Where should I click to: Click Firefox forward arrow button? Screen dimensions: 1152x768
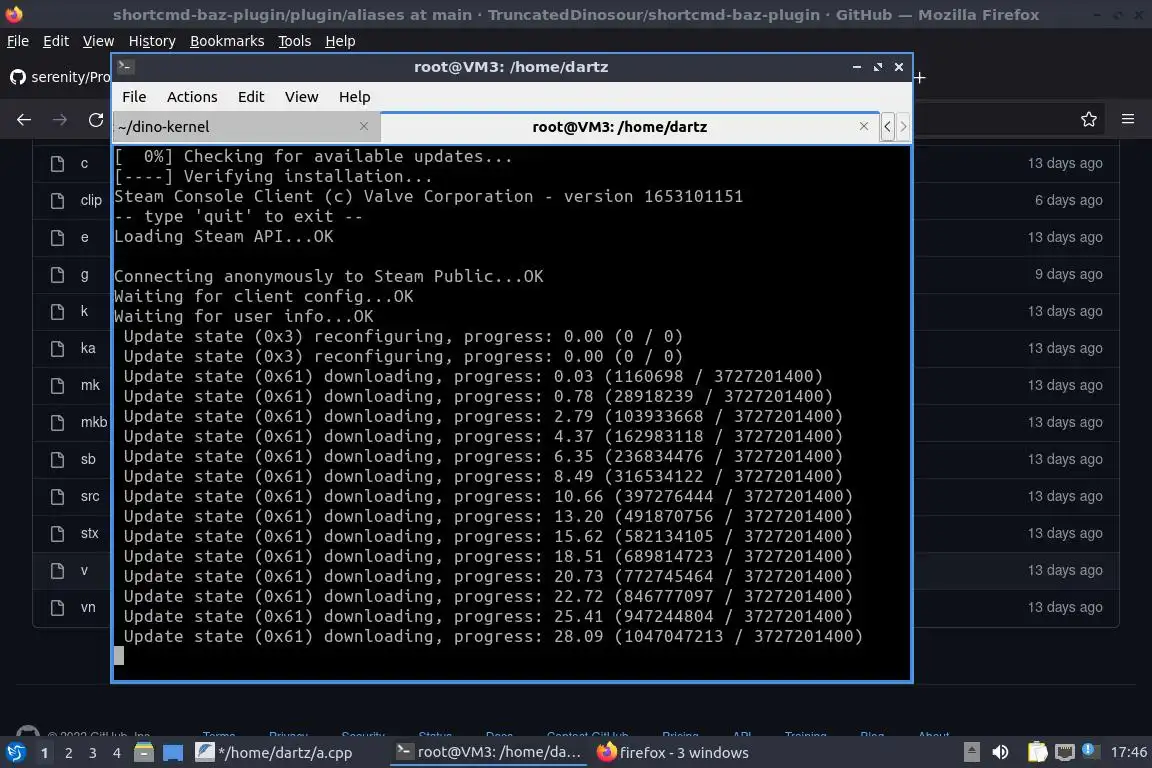click(x=60, y=120)
